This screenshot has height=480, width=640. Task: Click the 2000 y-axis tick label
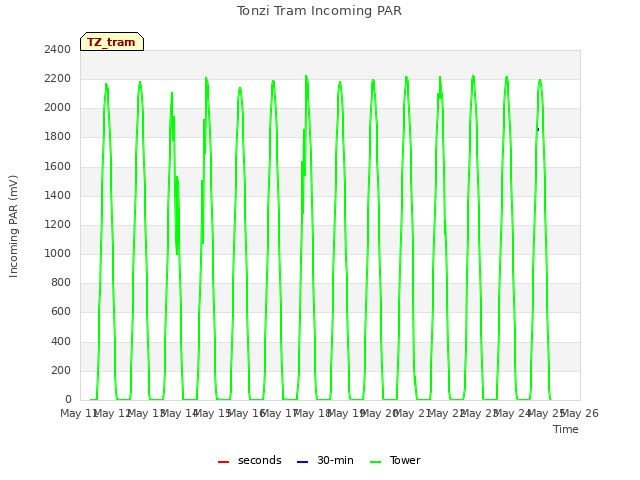(x=58, y=107)
